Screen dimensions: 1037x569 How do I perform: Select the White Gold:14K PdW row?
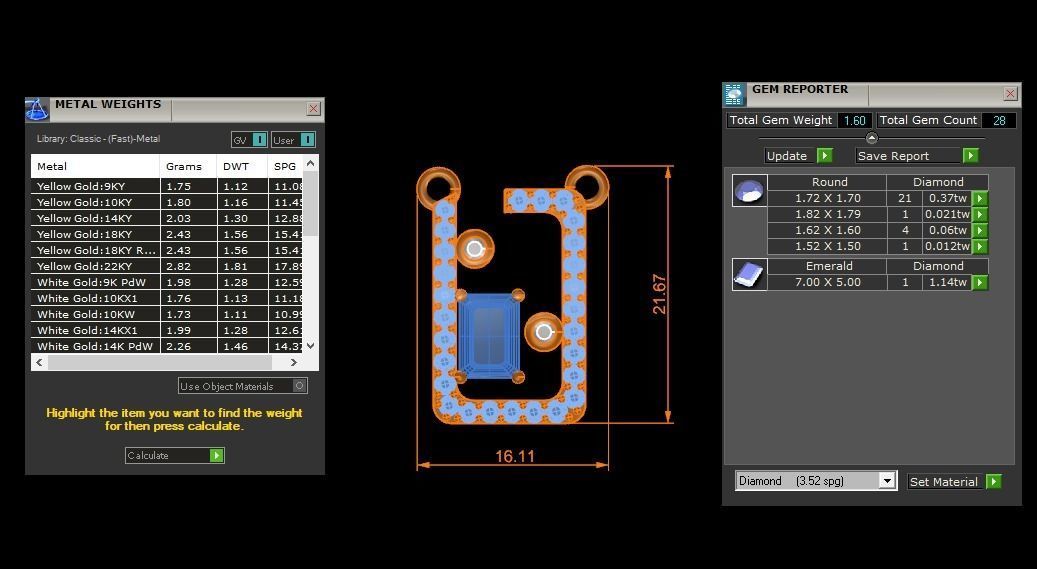tap(167, 346)
